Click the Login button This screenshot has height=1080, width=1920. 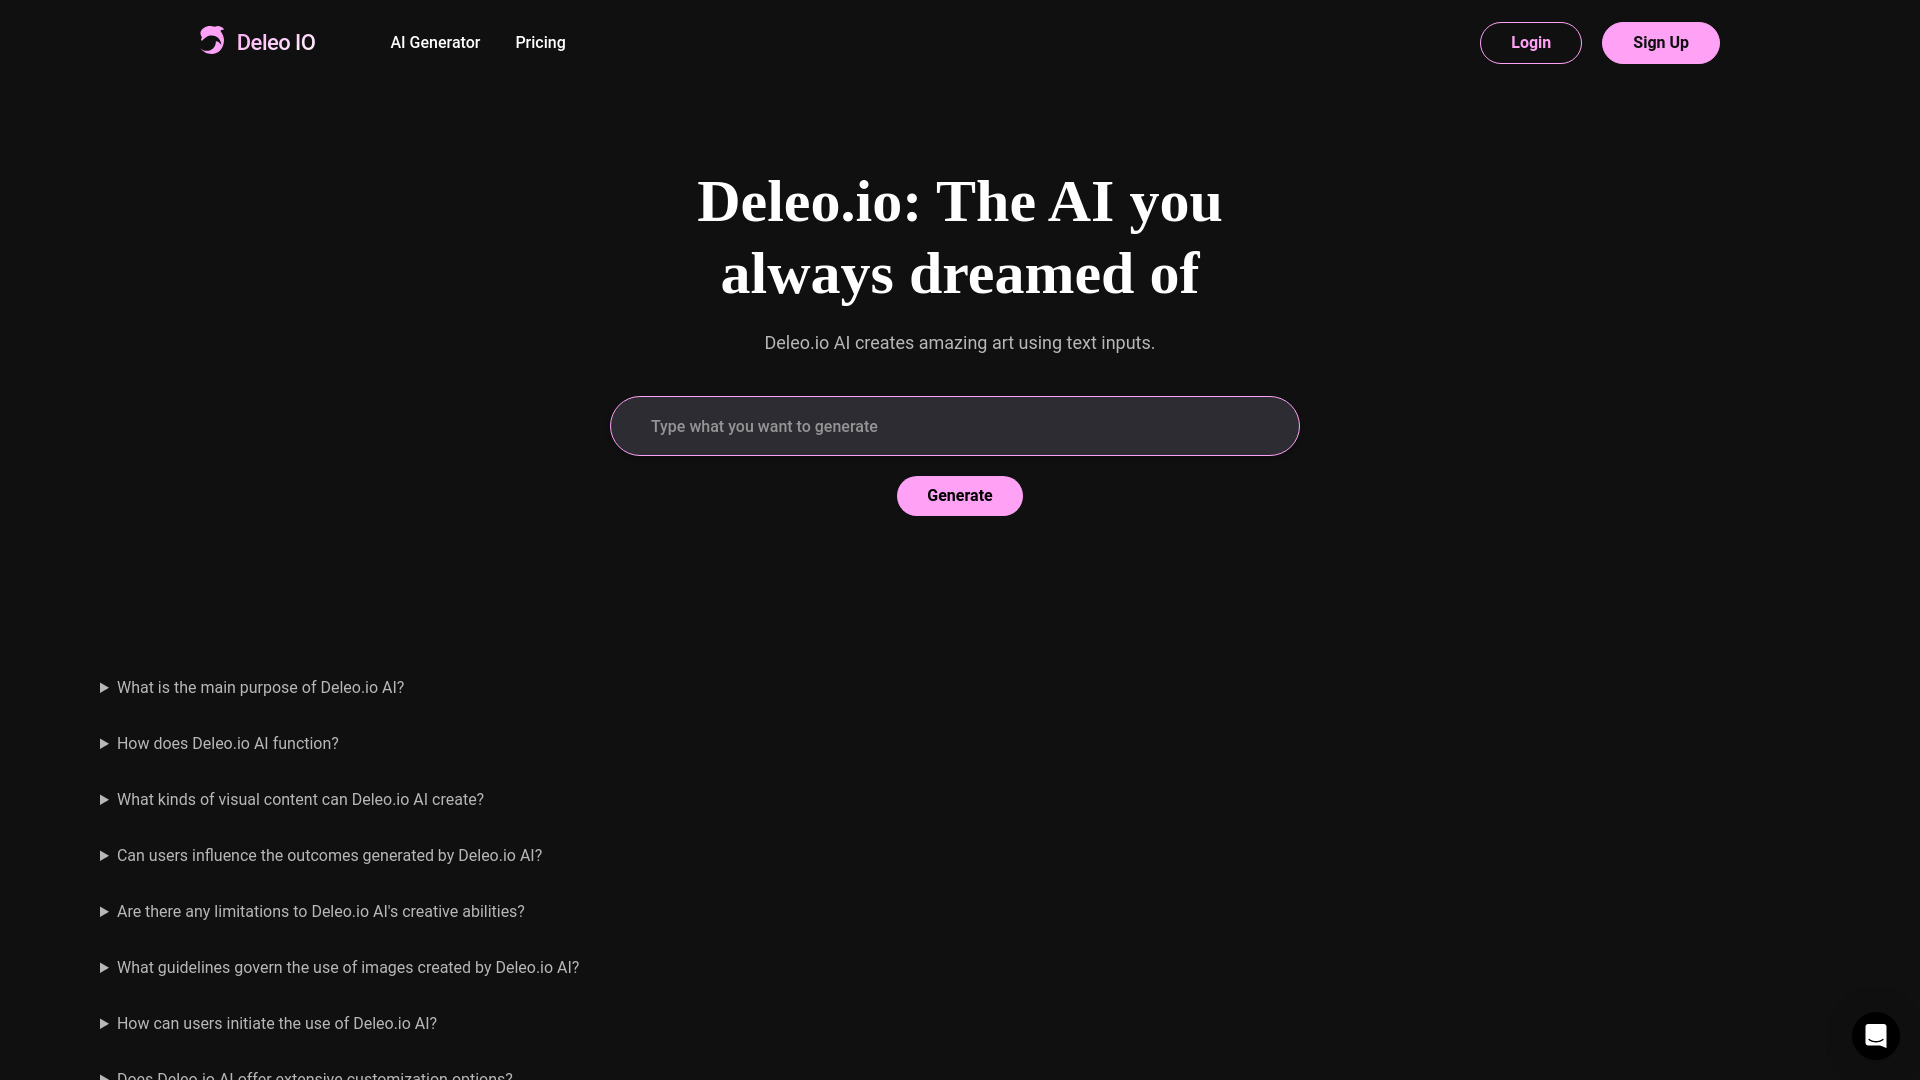(x=1530, y=42)
